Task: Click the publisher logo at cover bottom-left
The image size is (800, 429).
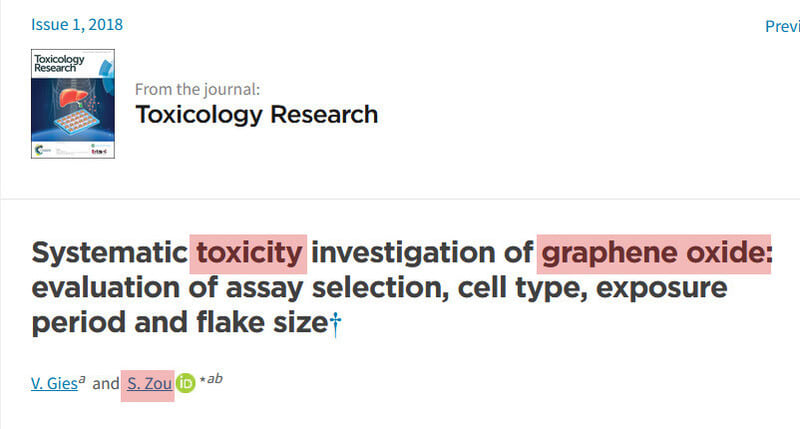Action: 42,150
